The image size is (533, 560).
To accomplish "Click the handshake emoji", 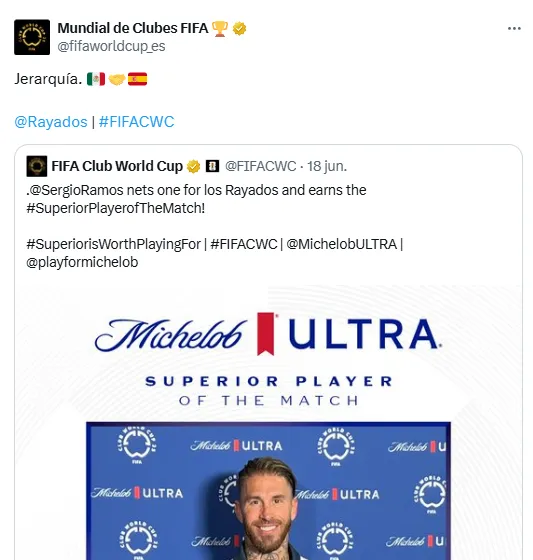I will pyautogui.click(x=117, y=79).
